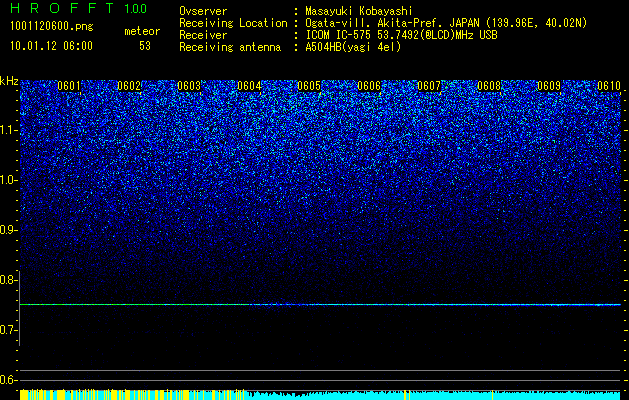
Task: Click the 0.8 frequency axis label
Action: (x=9, y=280)
